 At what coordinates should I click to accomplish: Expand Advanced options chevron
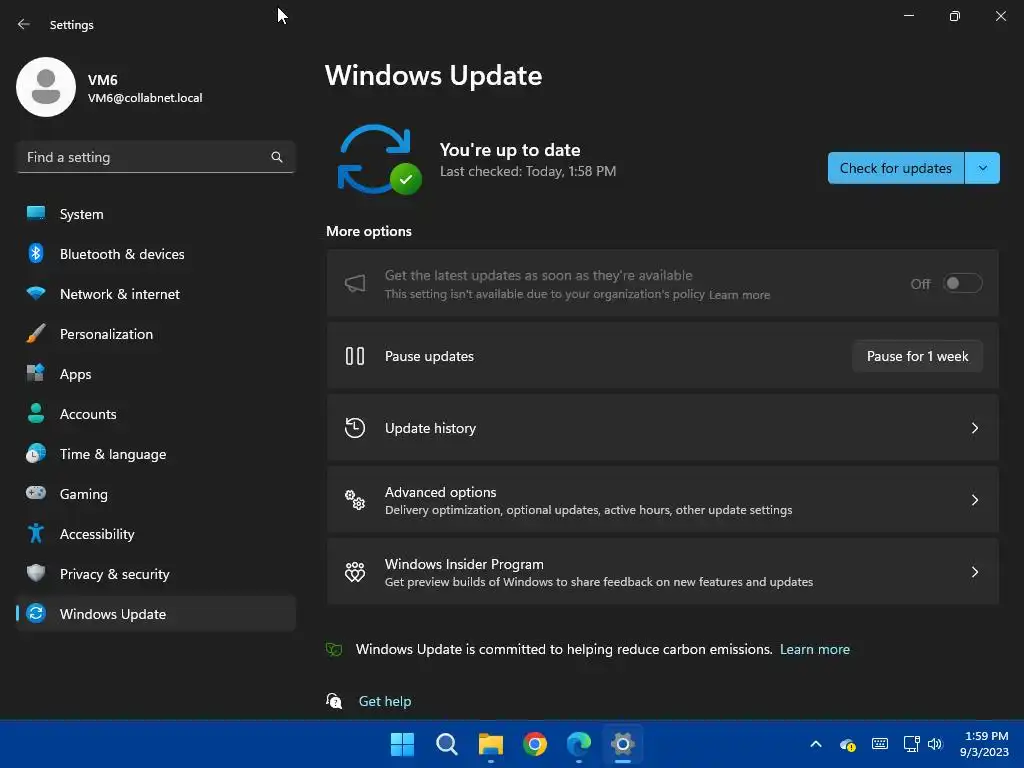[x=974, y=500]
